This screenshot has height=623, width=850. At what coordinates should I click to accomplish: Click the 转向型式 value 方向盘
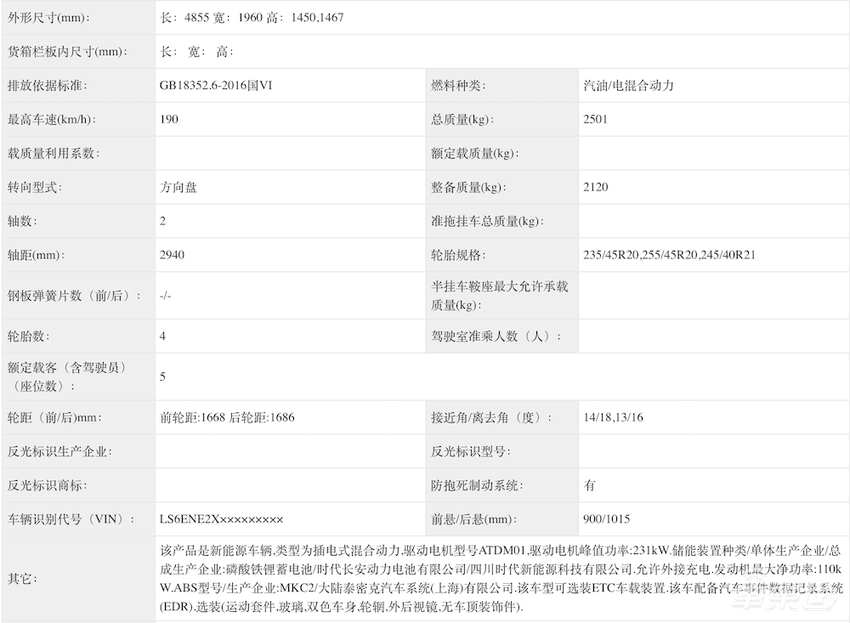click(x=182, y=187)
